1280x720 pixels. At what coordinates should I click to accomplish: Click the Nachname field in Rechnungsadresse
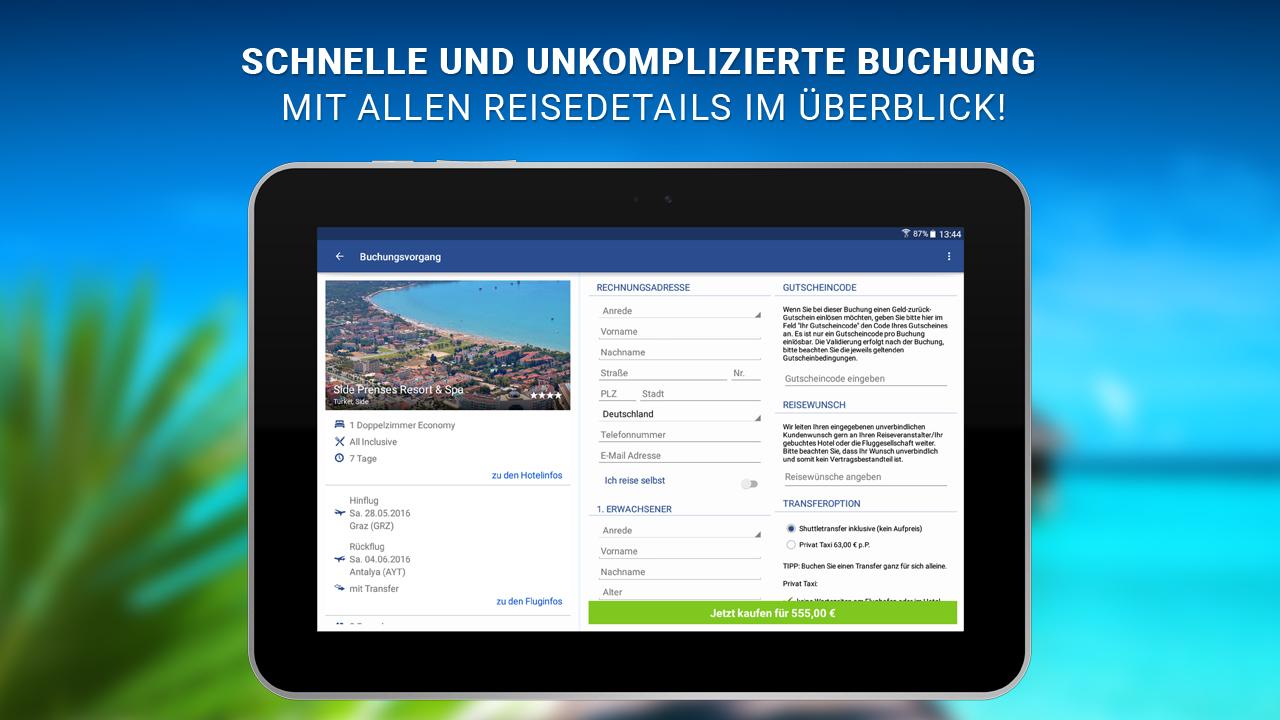point(680,352)
